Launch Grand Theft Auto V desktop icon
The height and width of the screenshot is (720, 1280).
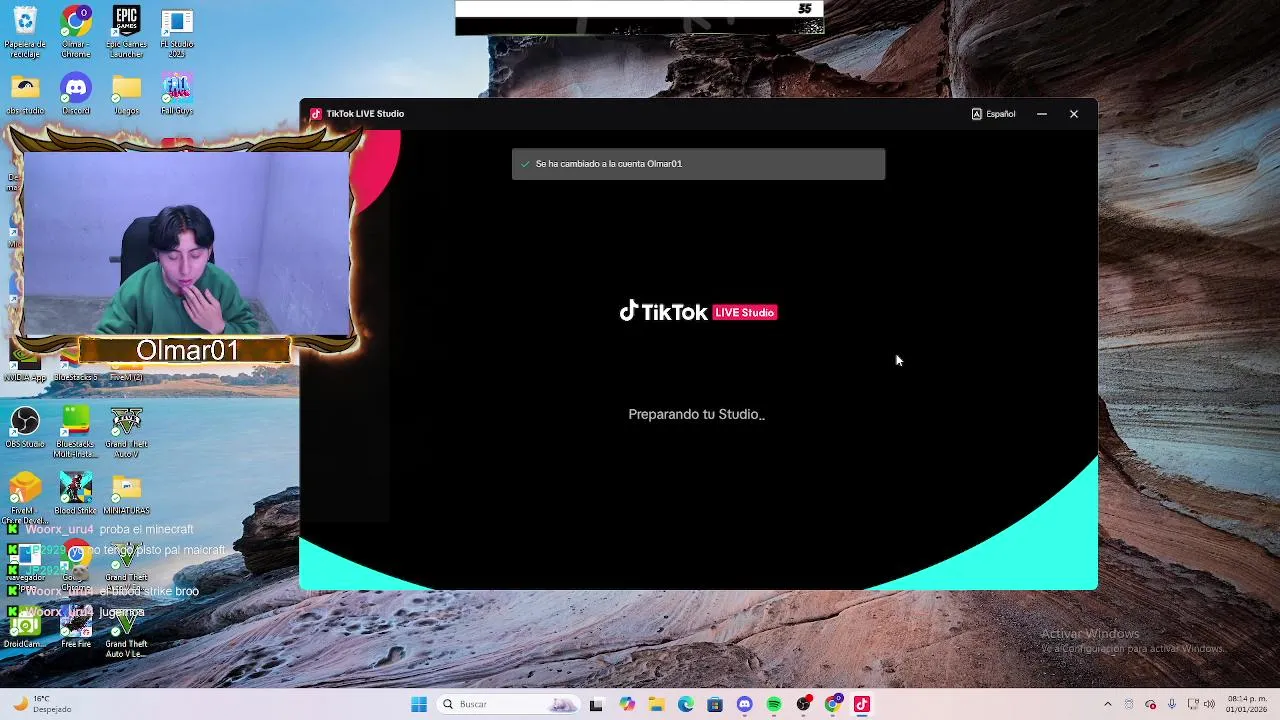(126, 431)
